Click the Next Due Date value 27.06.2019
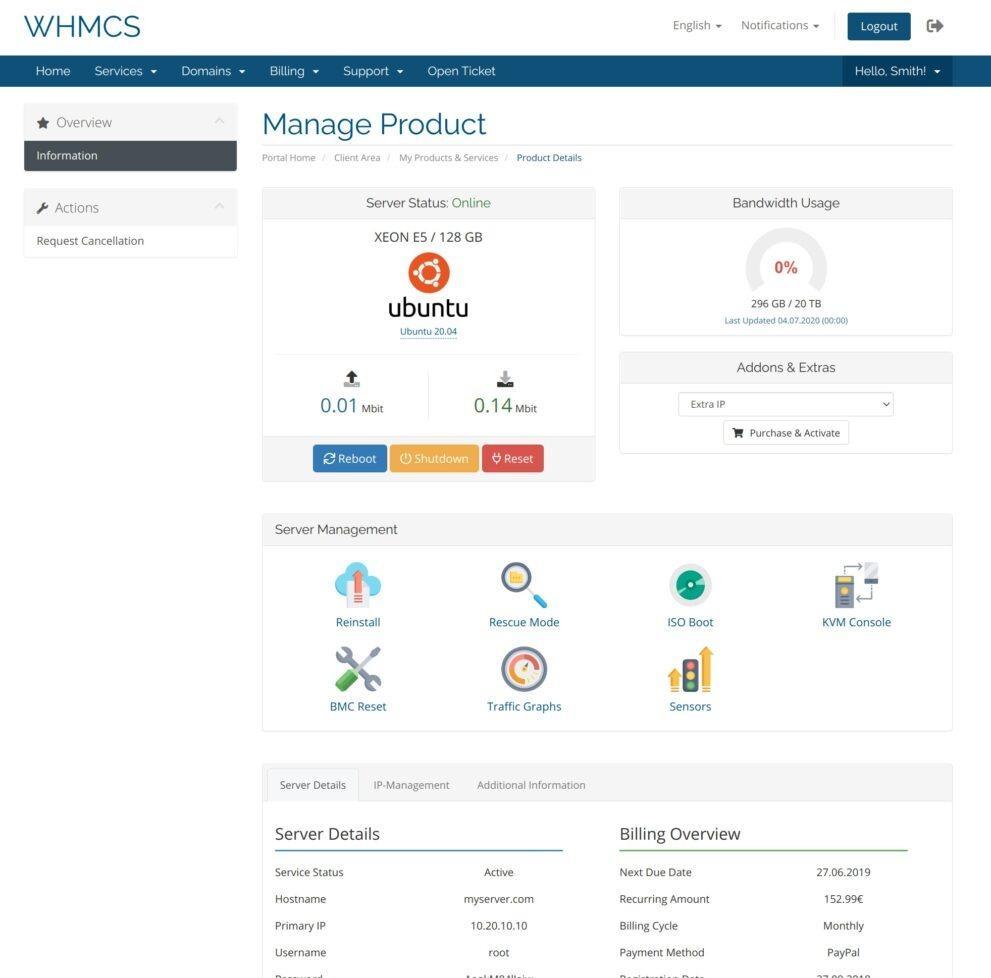The height and width of the screenshot is (978, 991). [843, 872]
